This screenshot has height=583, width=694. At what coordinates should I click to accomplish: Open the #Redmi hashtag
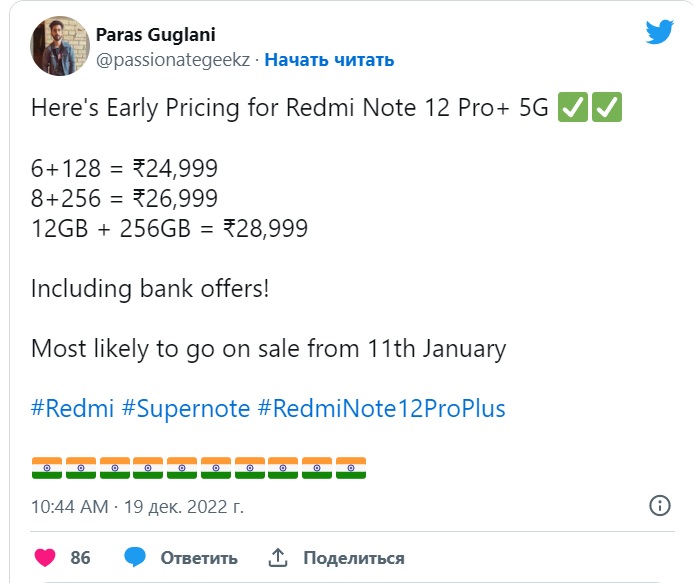pos(72,408)
